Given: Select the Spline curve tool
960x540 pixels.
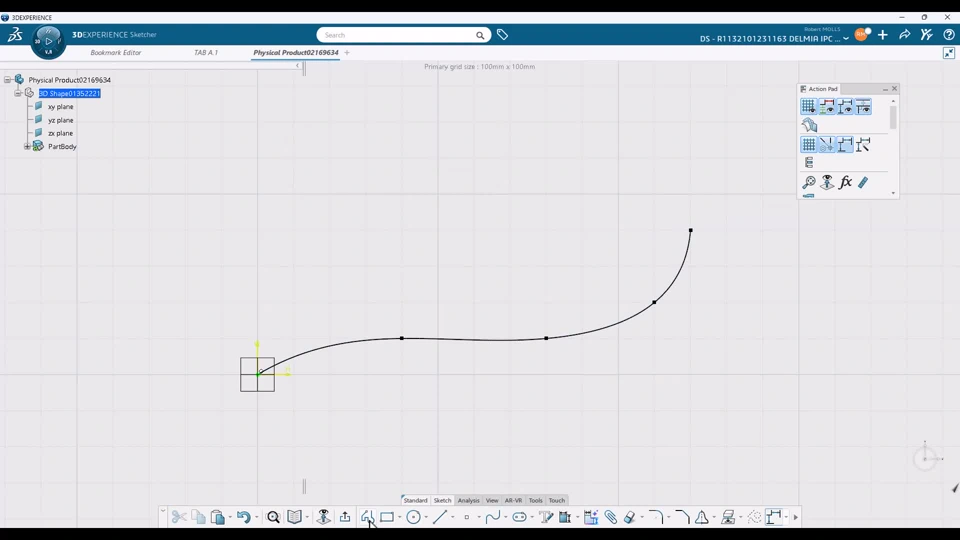Looking at the screenshot, I should pyautogui.click(x=492, y=517).
